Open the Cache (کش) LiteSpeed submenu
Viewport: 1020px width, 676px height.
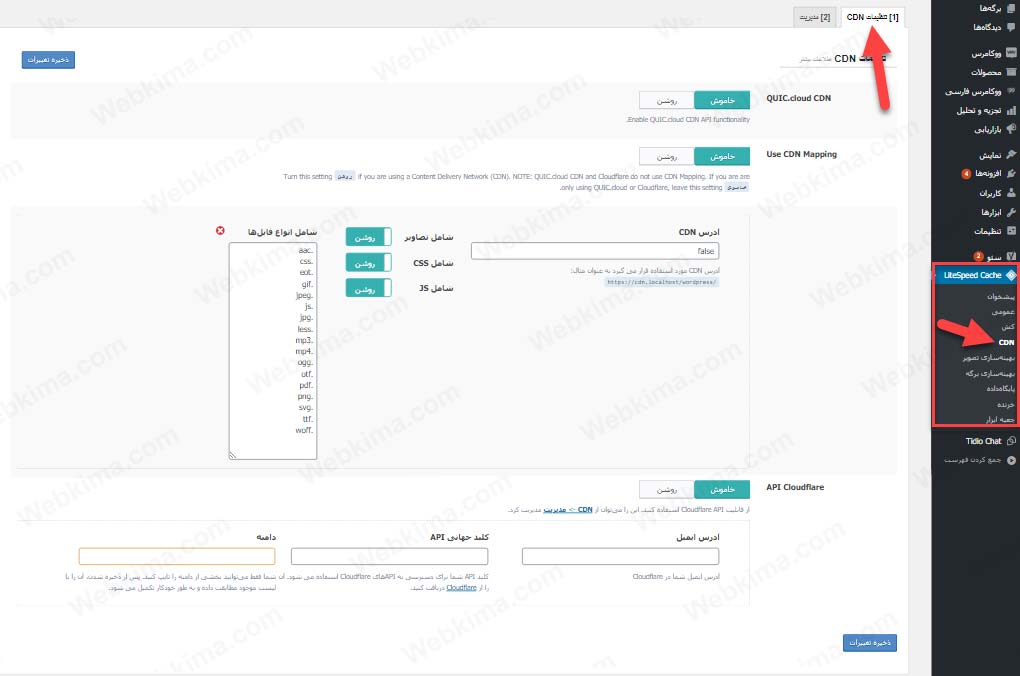(x=1008, y=327)
